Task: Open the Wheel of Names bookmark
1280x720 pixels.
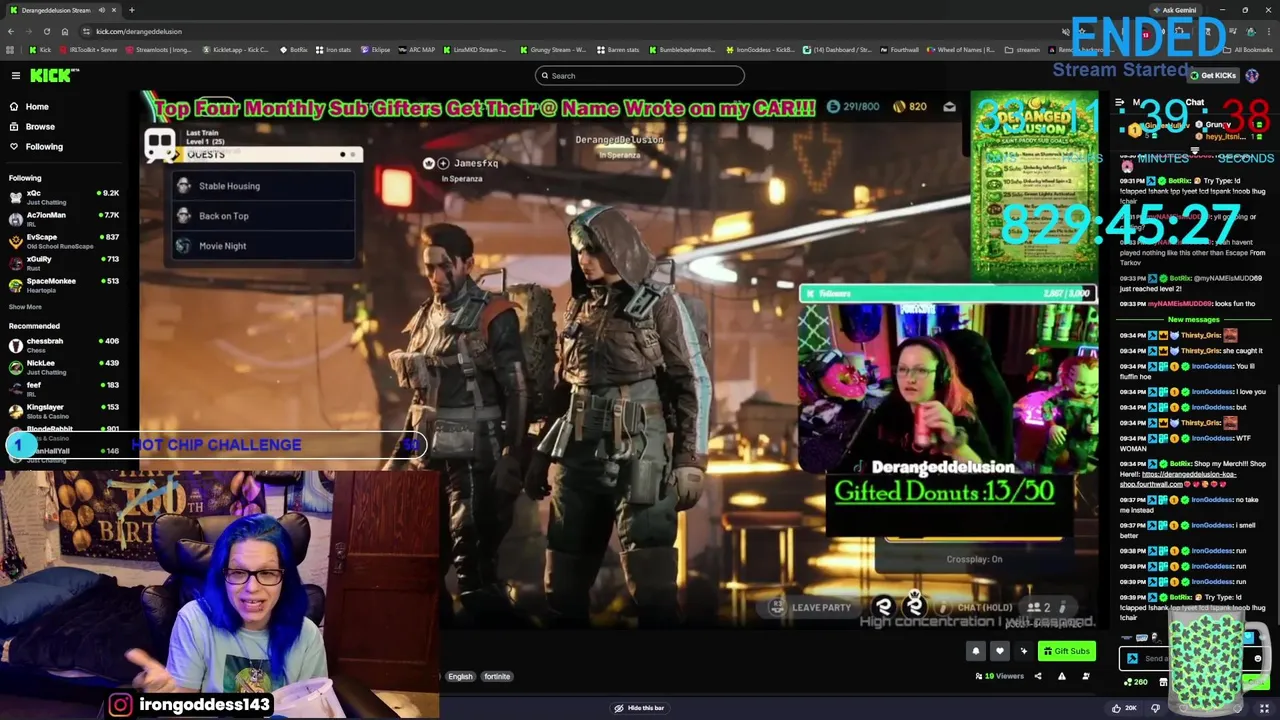Action: [961, 49]
